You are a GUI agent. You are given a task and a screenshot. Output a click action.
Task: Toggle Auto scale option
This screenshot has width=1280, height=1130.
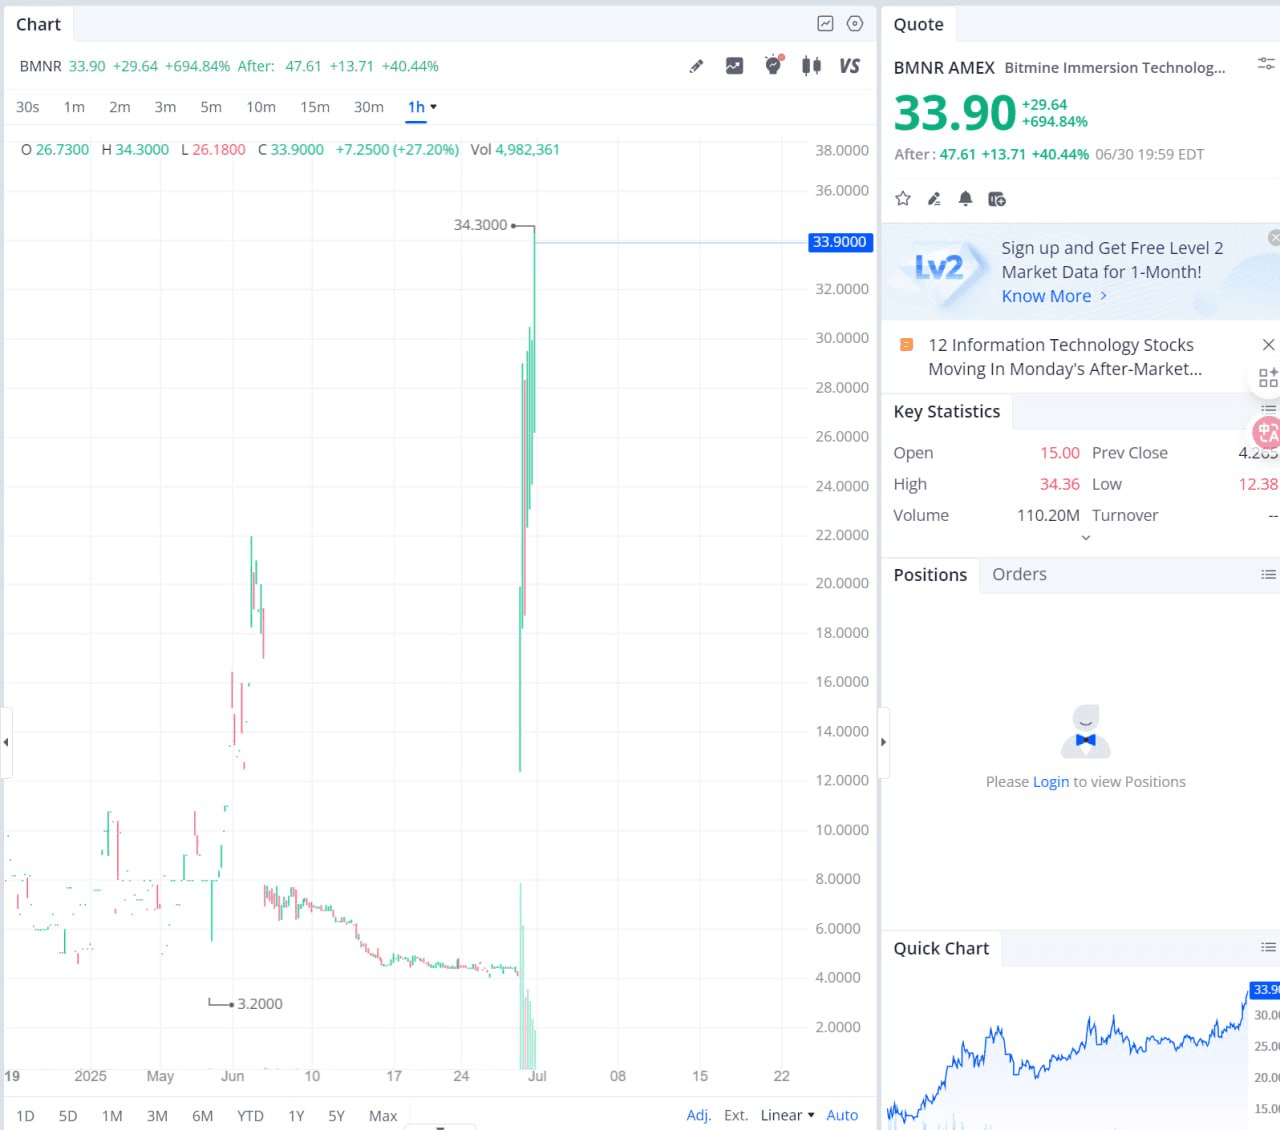(842, 1115)
